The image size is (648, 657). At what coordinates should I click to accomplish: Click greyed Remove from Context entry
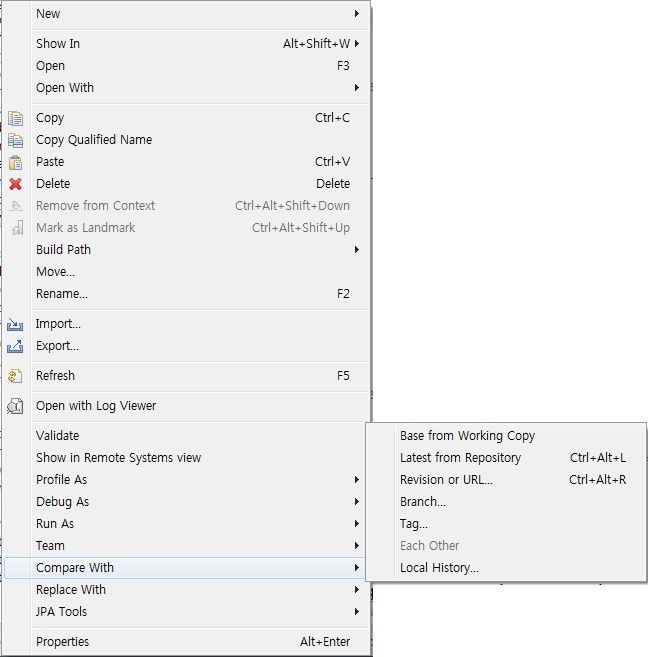[x=186, y=206]
